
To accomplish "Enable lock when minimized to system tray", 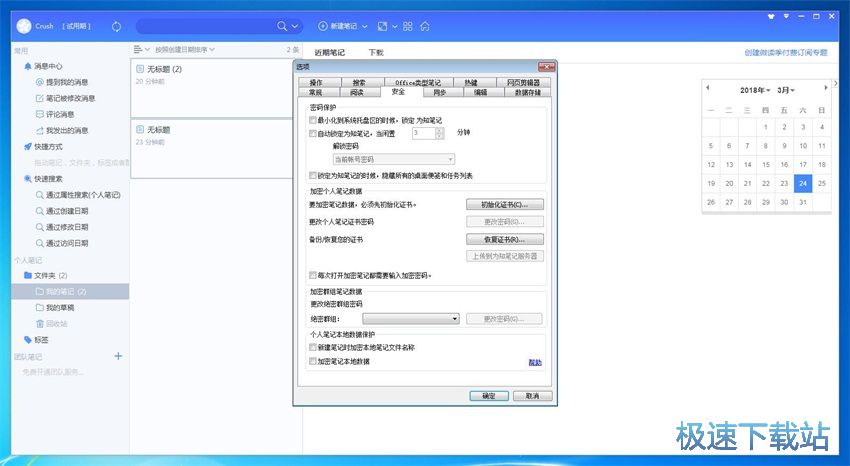I will tap(313, 120).
